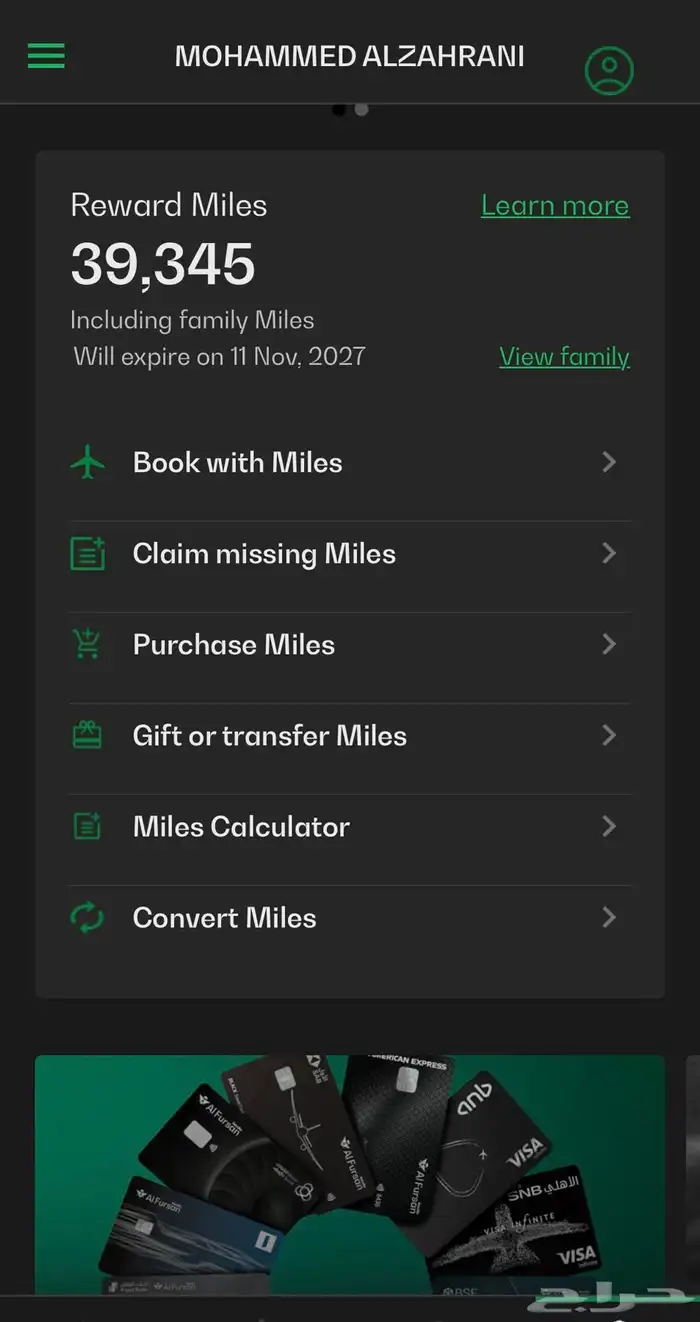
Task: Open the hamburger menu
Action: (46, 56)
